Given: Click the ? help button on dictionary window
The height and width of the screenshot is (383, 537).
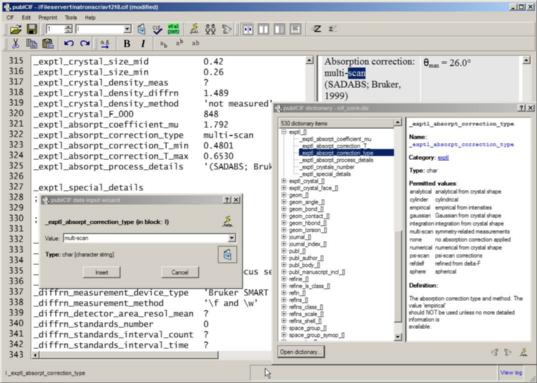Looking at the screenshot, I should click(522, 108).
